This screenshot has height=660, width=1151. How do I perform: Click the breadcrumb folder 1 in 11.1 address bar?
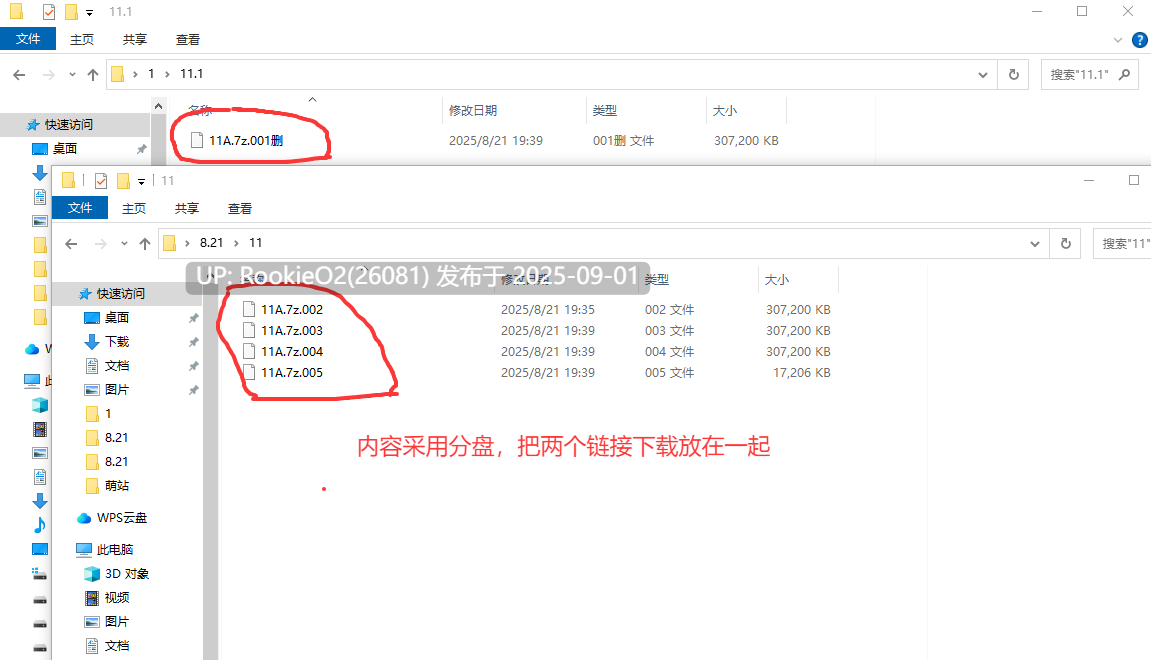coord(151,73)
